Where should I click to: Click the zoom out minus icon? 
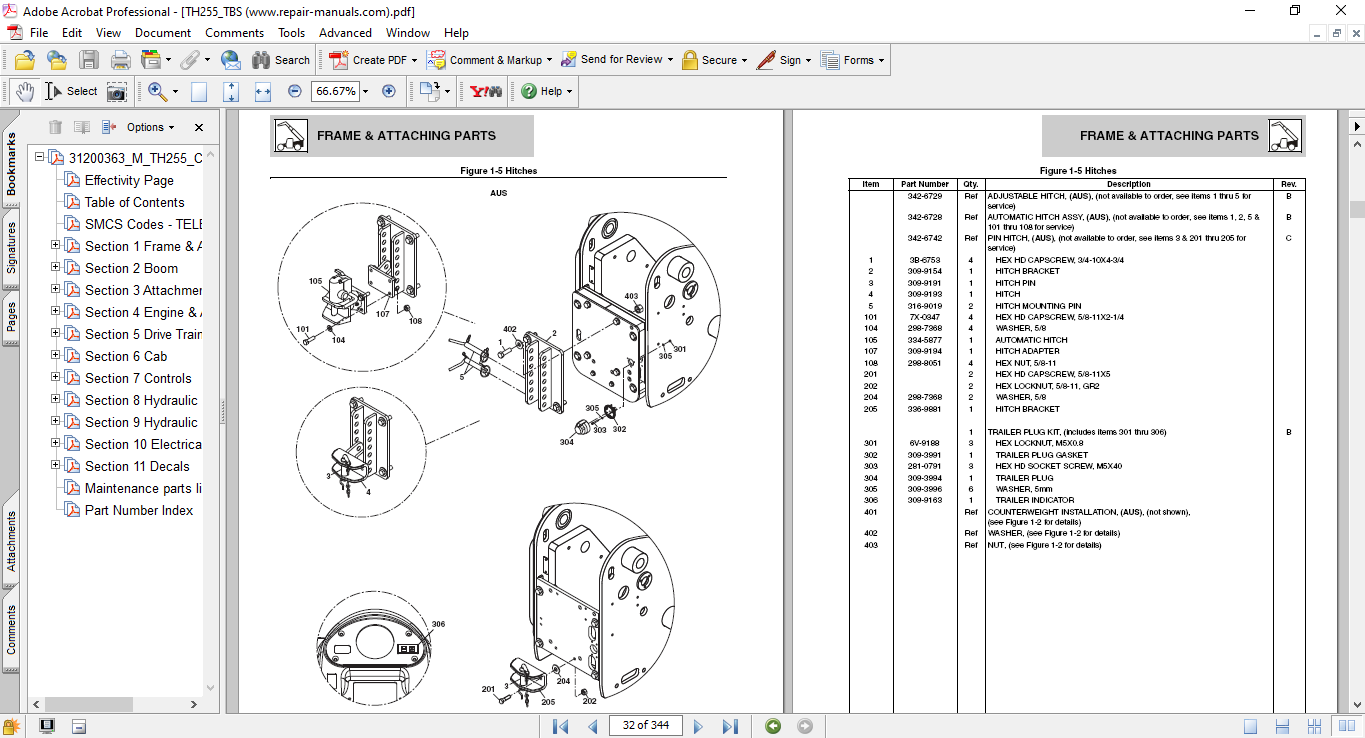tap(294, 91)
